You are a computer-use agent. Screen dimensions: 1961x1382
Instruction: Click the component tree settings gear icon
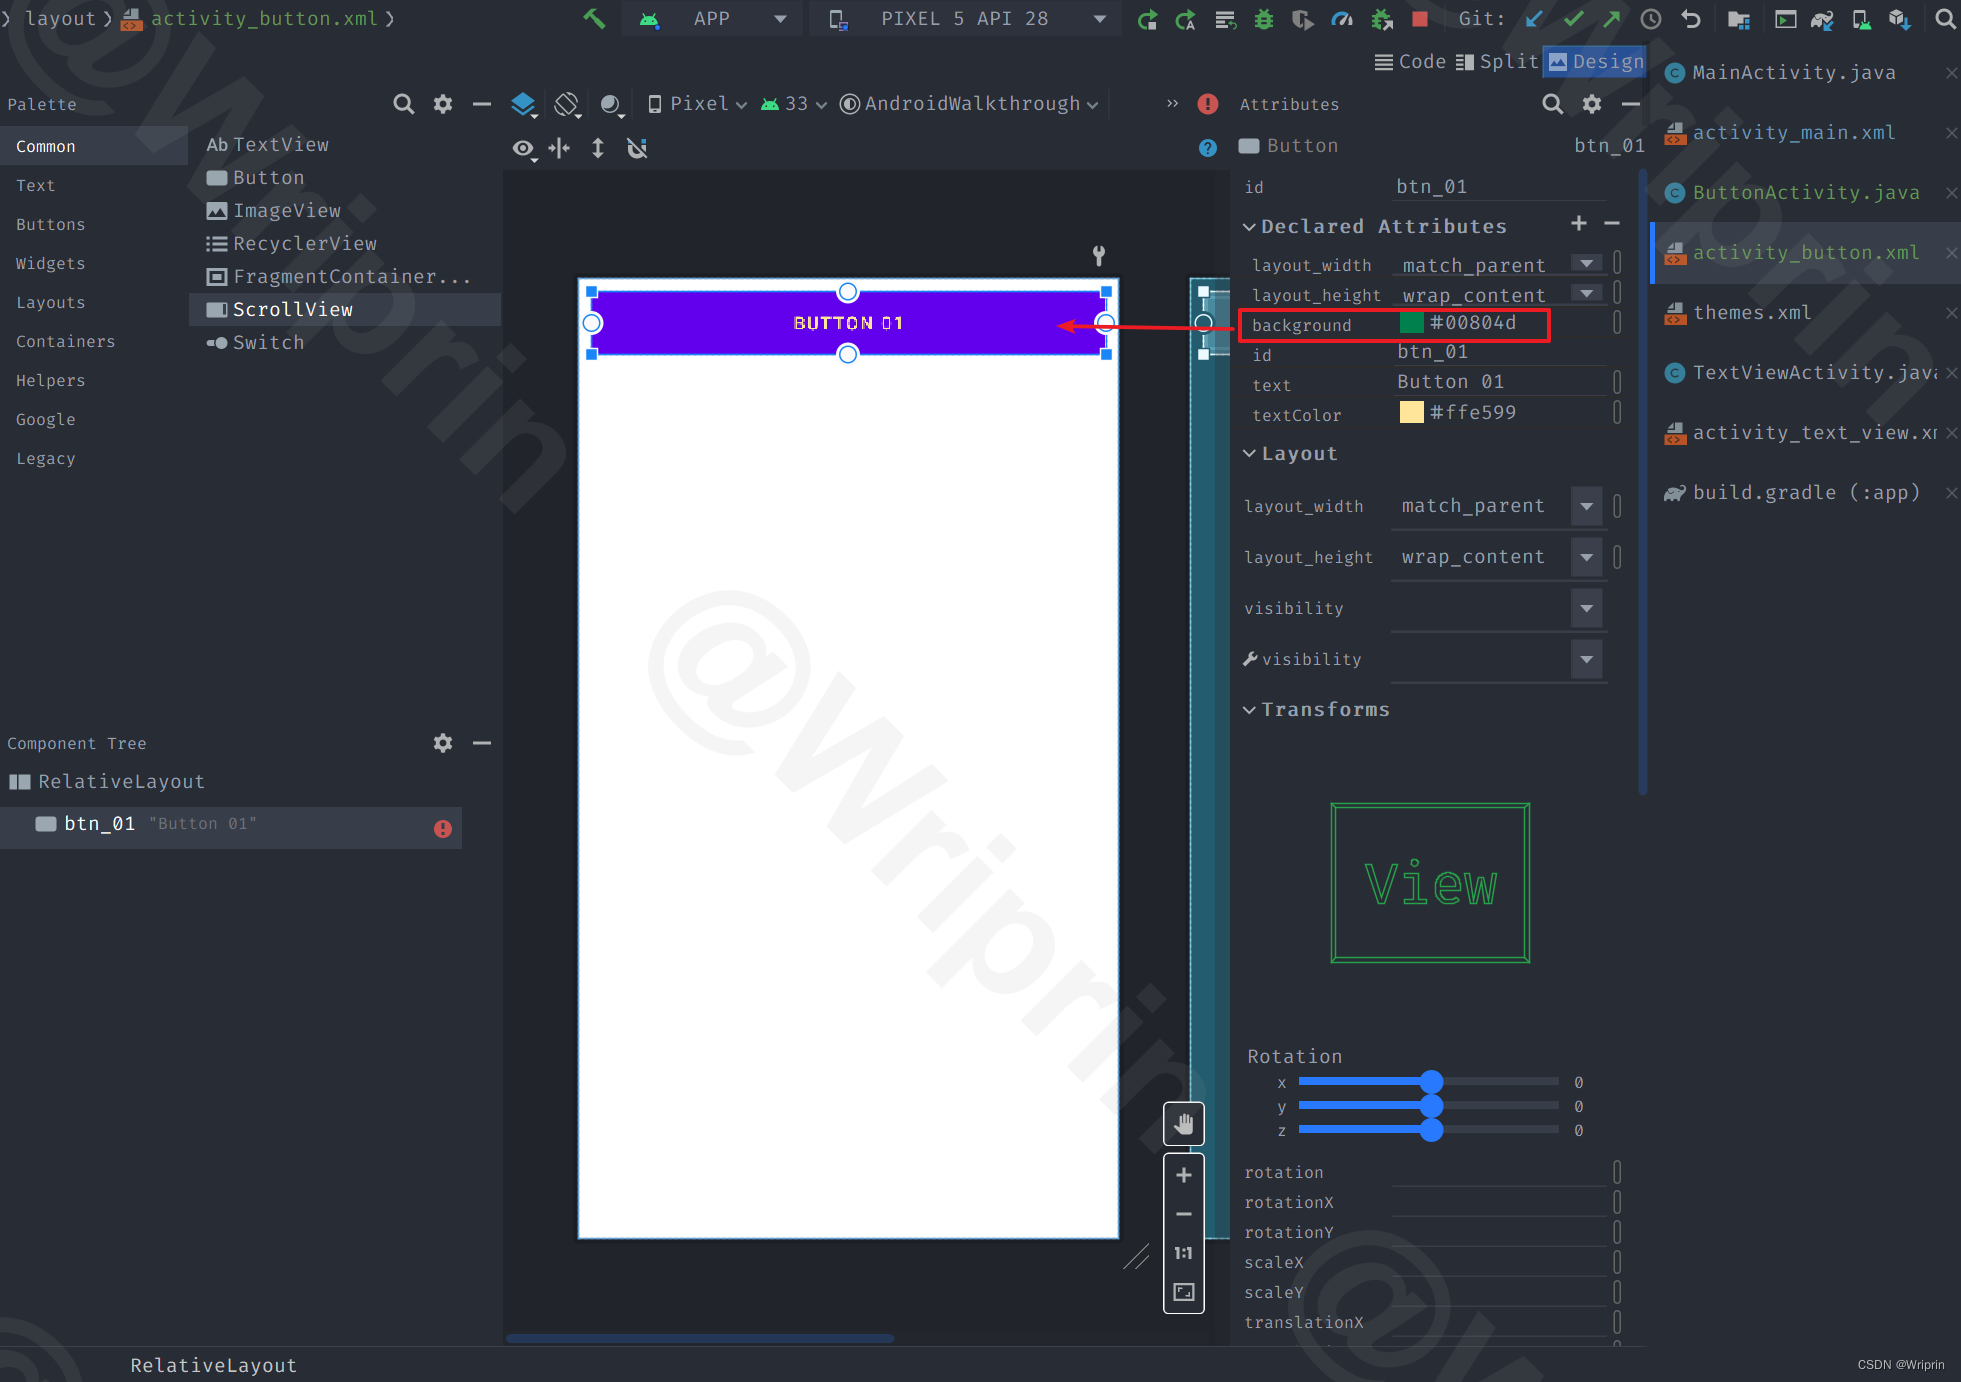pos(444,743)
